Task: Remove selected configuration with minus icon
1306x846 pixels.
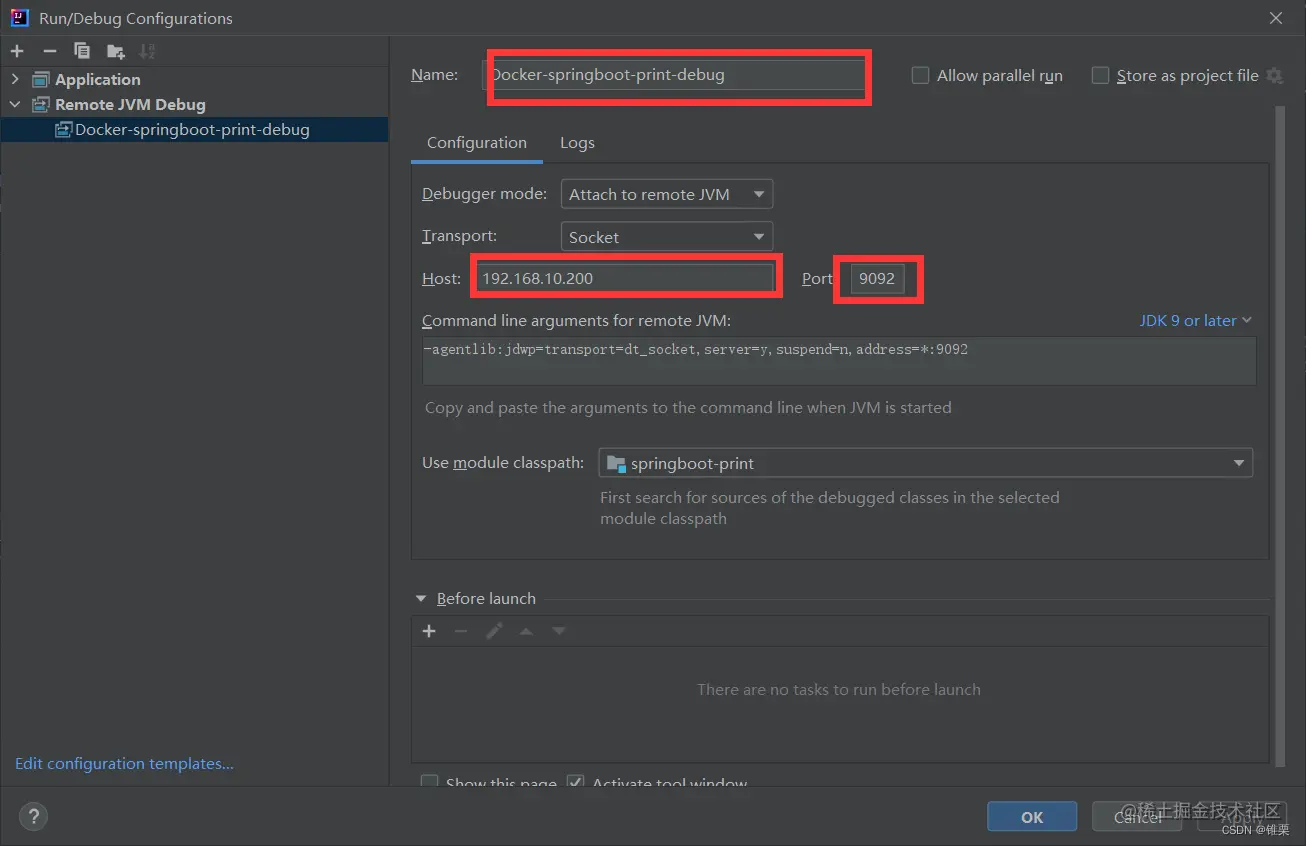Action: (49, 51)
